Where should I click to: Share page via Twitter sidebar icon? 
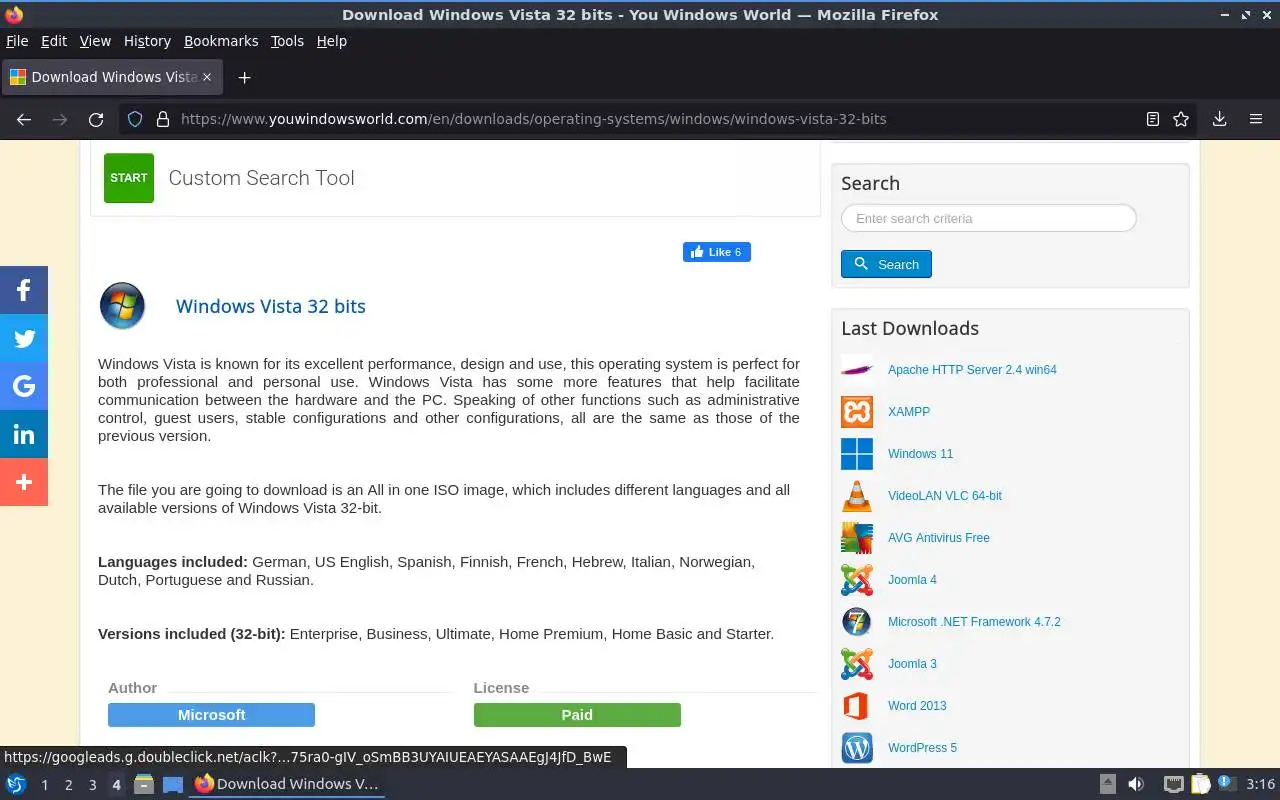[x=24, y=338]
